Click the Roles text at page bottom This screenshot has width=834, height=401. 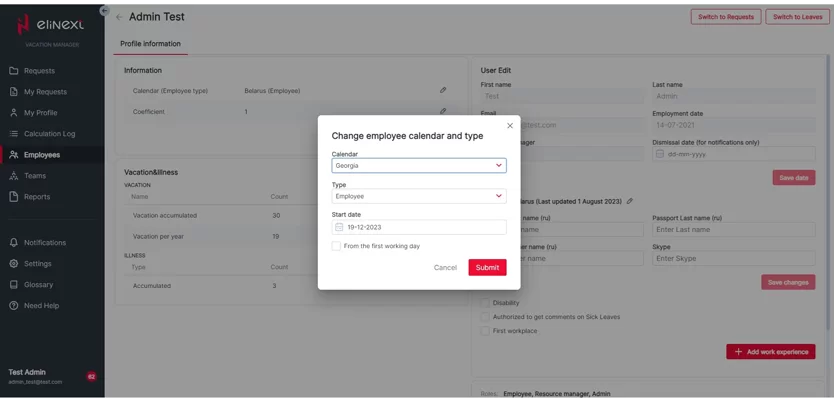(x=546, y=394)
